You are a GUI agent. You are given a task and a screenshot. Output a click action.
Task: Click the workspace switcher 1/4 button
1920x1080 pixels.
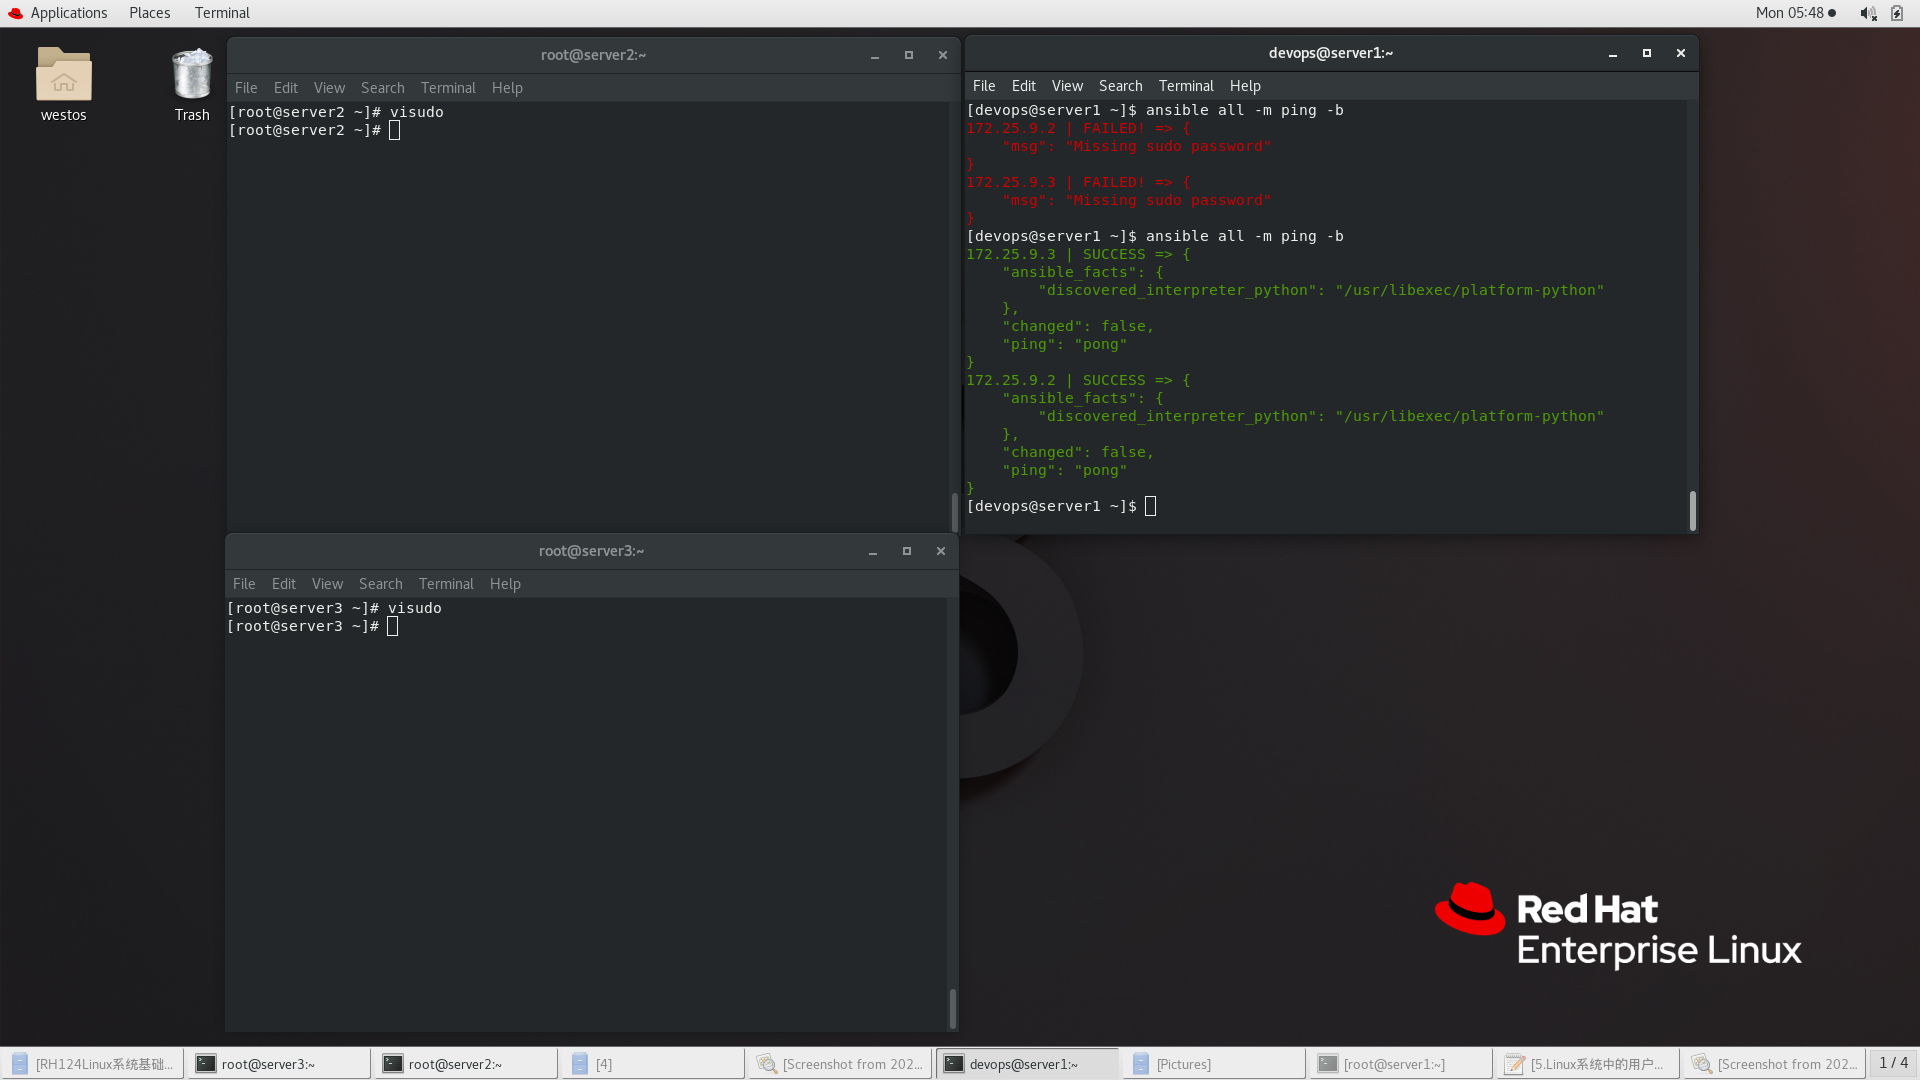point(1893,1063)
